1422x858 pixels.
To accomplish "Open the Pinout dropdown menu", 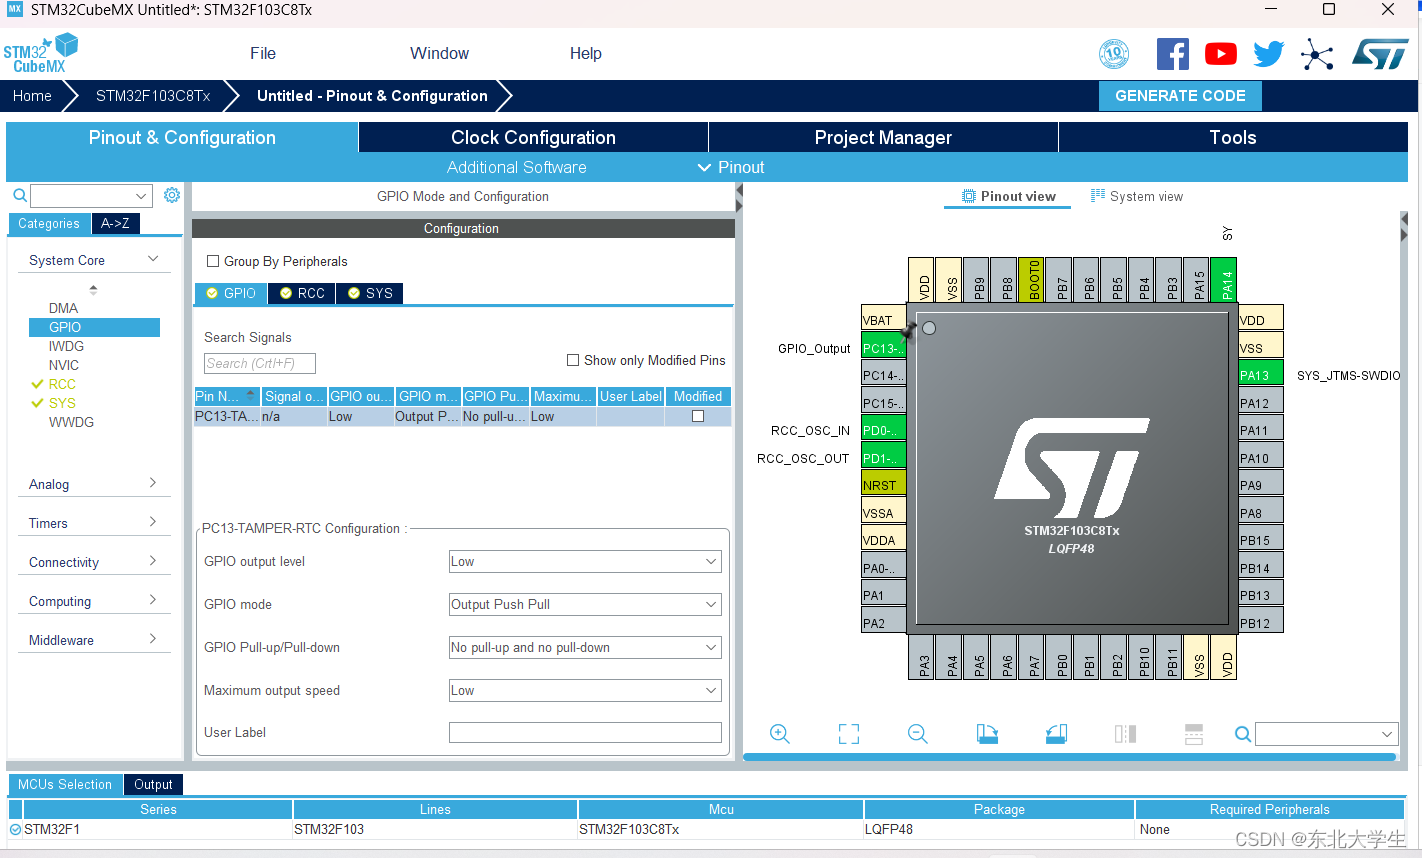I will (731, 167).
